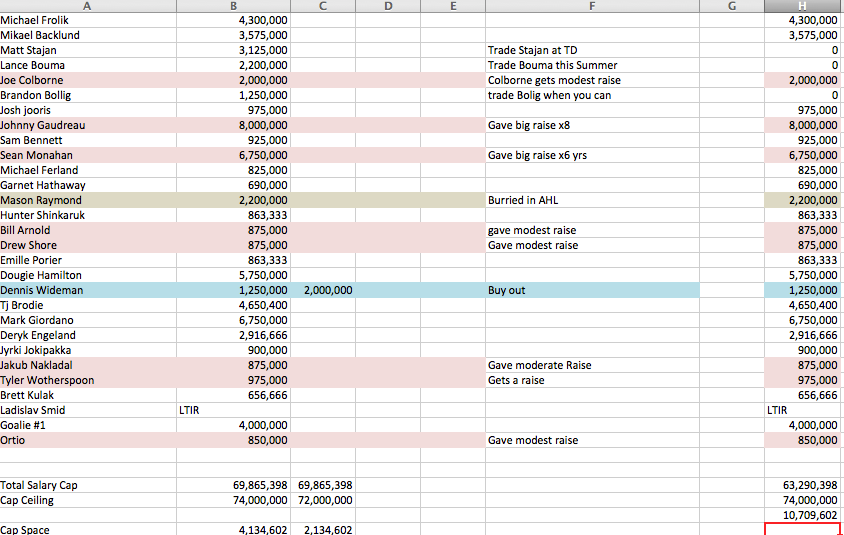Select column G header
The image size is (844, 535).
coord(732,6)
